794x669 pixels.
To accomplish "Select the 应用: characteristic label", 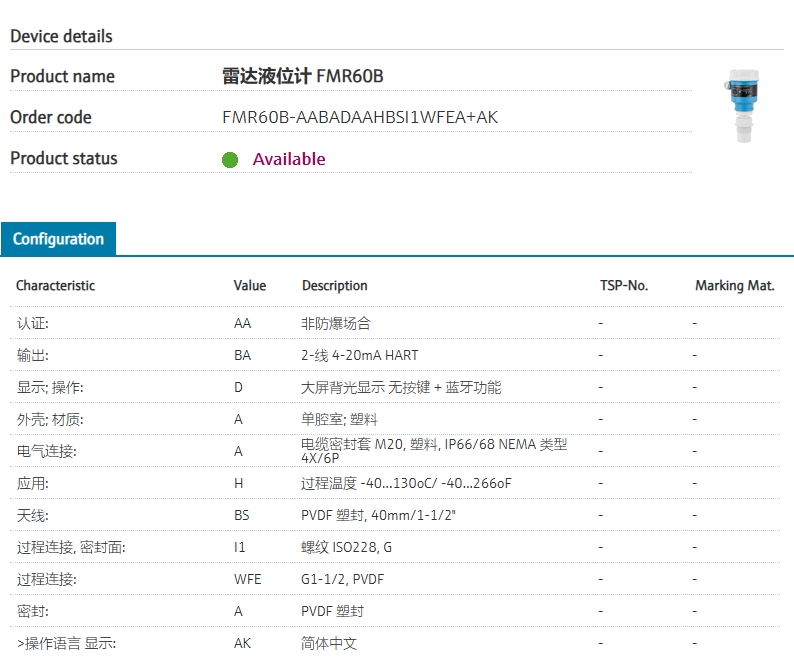I will pyautogui.click(x=33, y=483).
